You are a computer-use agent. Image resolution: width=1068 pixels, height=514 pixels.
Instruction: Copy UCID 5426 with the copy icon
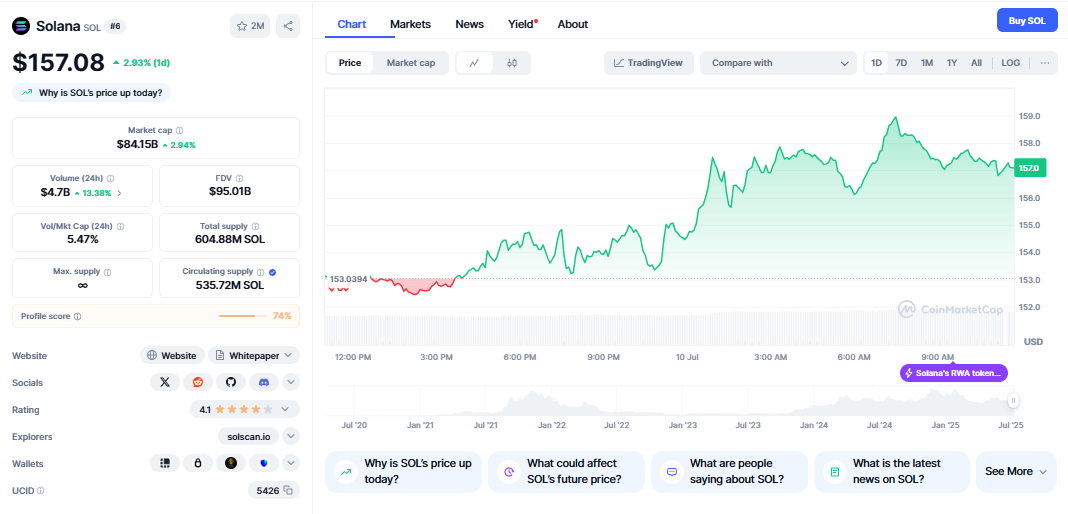point(288,490)
